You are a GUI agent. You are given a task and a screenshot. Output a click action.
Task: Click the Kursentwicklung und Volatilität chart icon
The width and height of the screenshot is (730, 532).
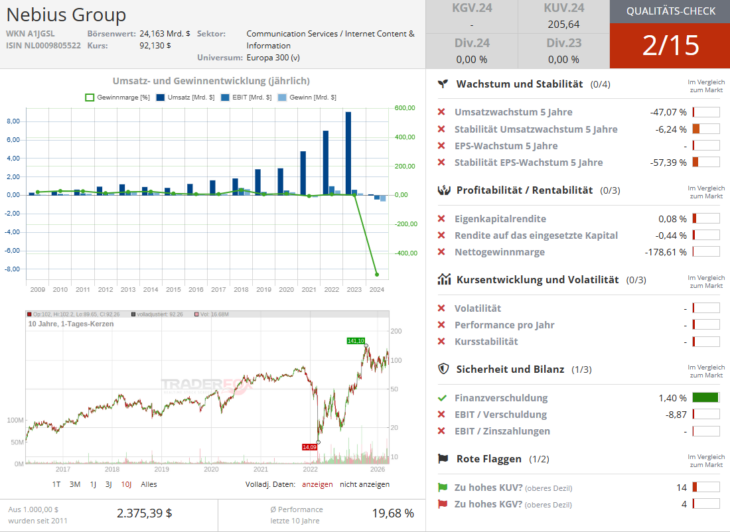point(442,280)
